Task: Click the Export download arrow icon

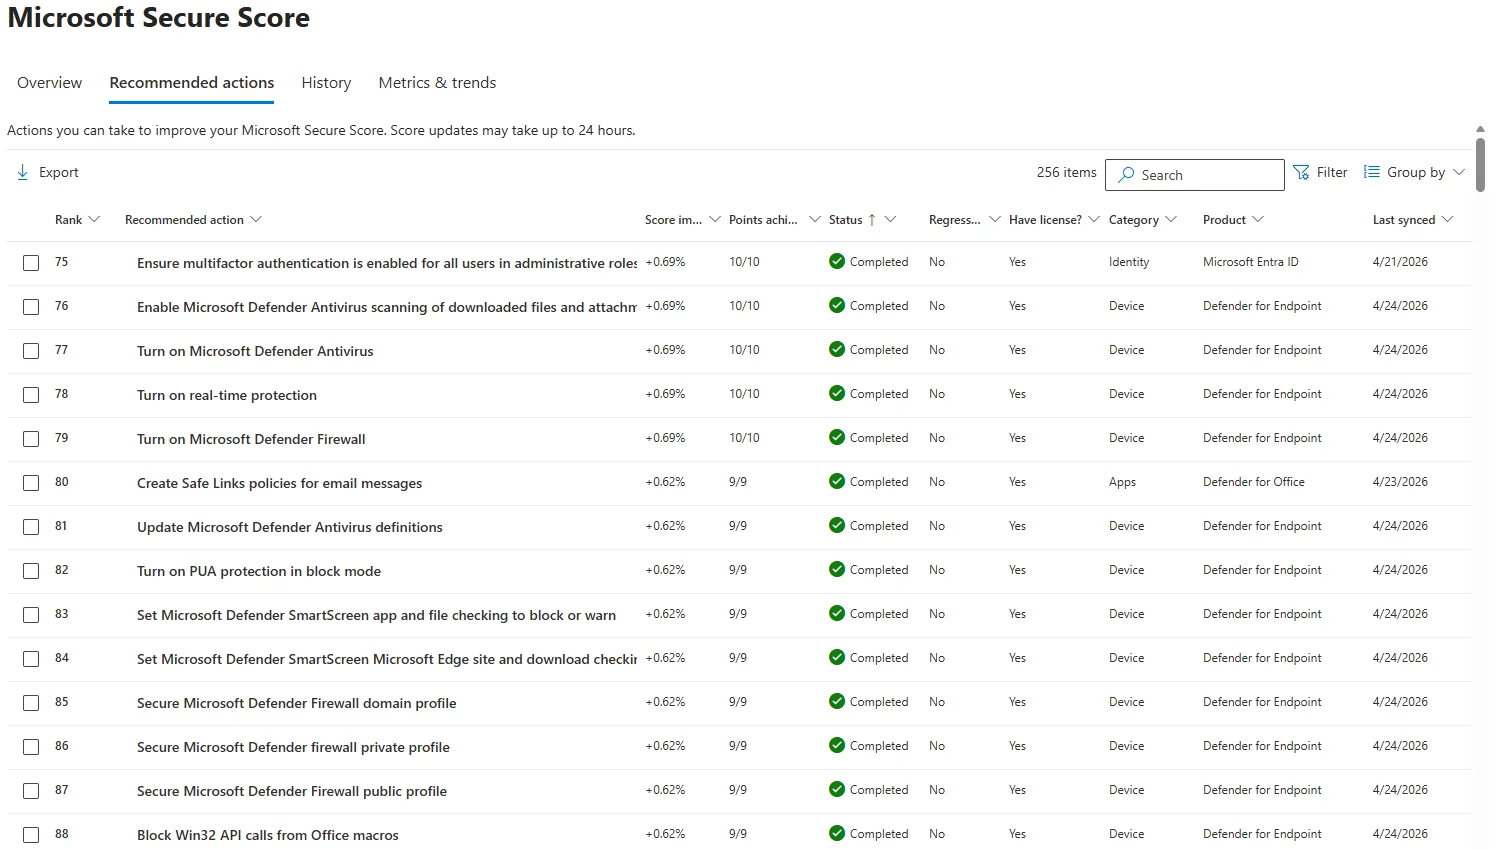Action: [x=23, y=173]
